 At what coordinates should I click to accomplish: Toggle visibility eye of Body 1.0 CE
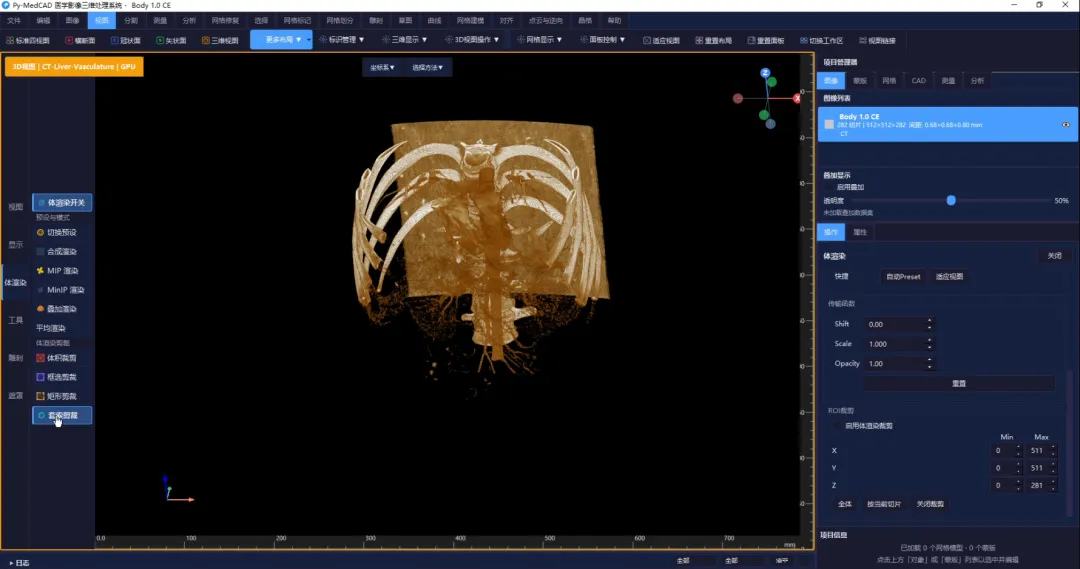click(x=1066, y=125)
